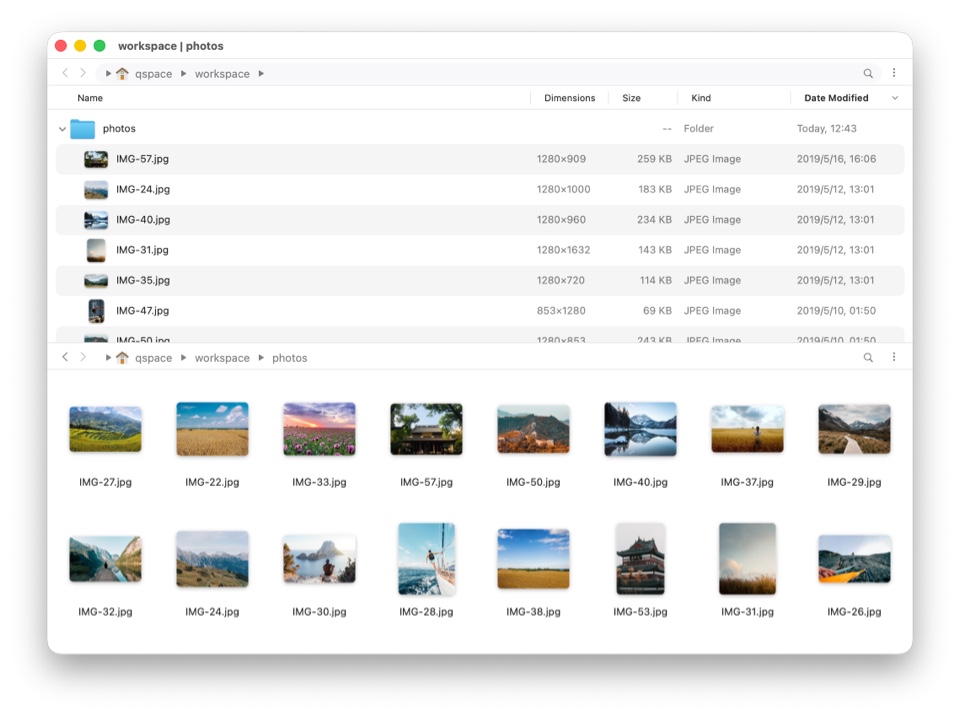Navigate to qspace in the top path bar

click(x=153, y=74)
